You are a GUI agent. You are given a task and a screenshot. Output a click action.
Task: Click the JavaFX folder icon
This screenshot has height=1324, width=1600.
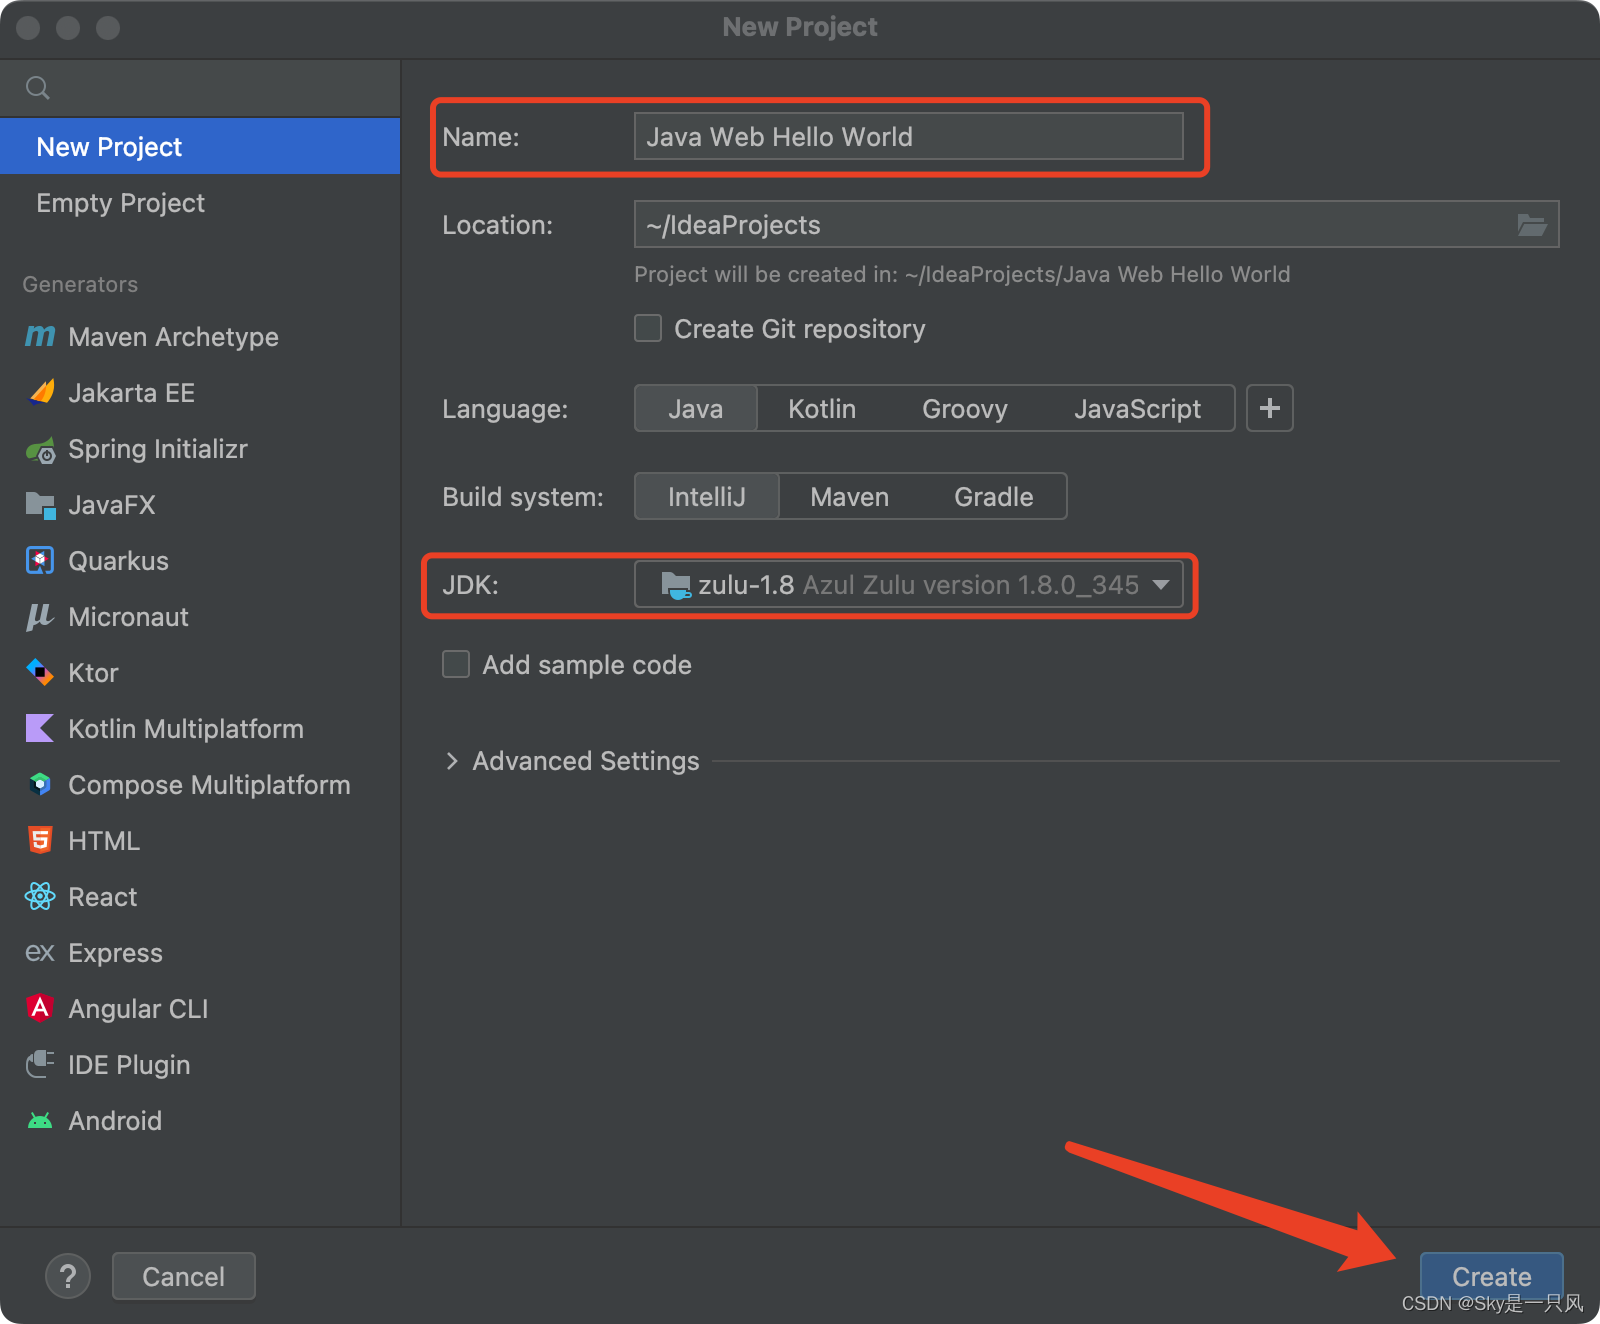click(x=40, y=505)
